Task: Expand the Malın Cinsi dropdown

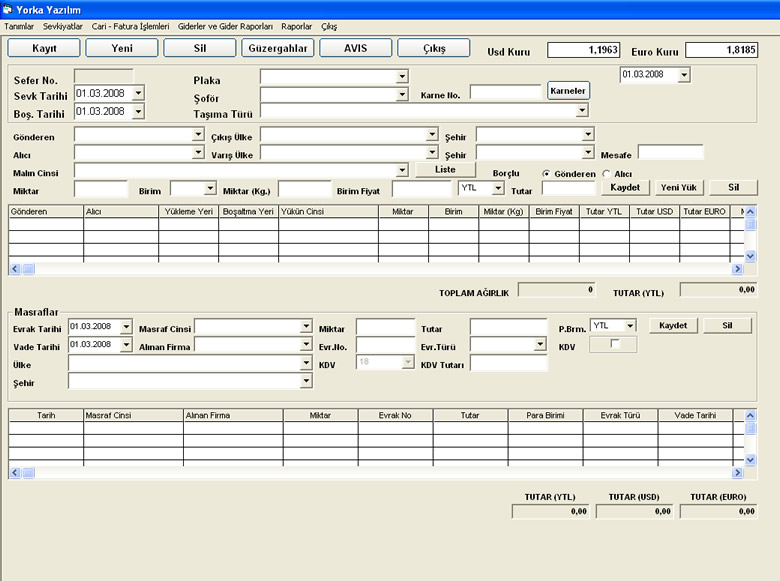Action: point(402,171)
